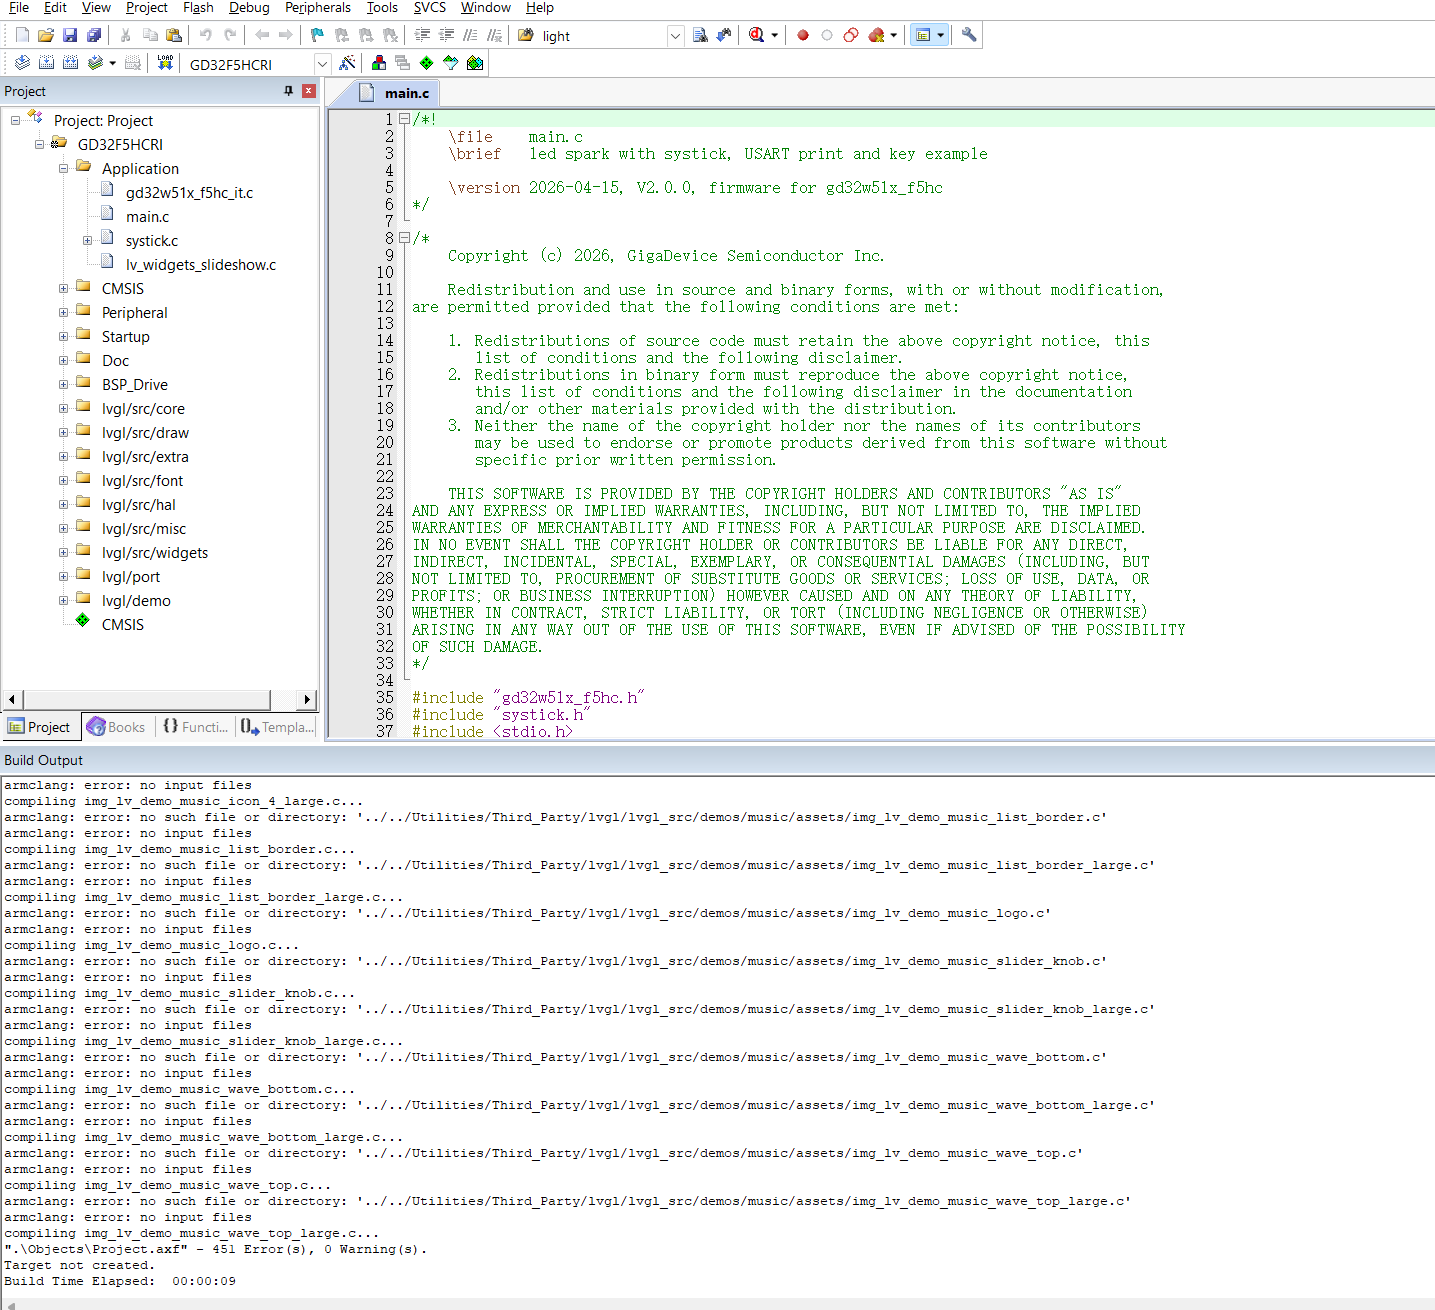1435x1310 pixels.
Task: Click the Project panel scroll right arrow
Action: click(x=307, y=699)
